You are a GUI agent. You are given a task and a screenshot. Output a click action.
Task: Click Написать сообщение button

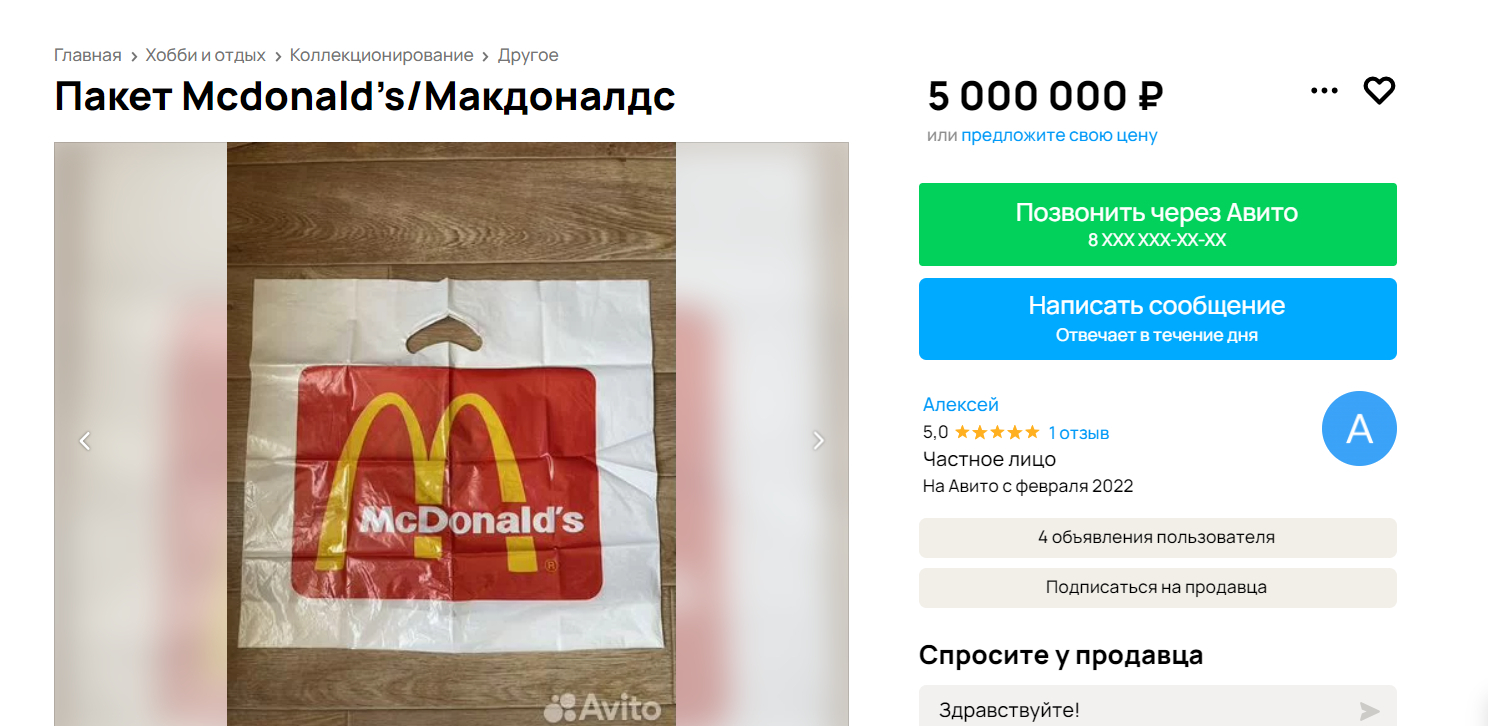(x=1158, y=319)
